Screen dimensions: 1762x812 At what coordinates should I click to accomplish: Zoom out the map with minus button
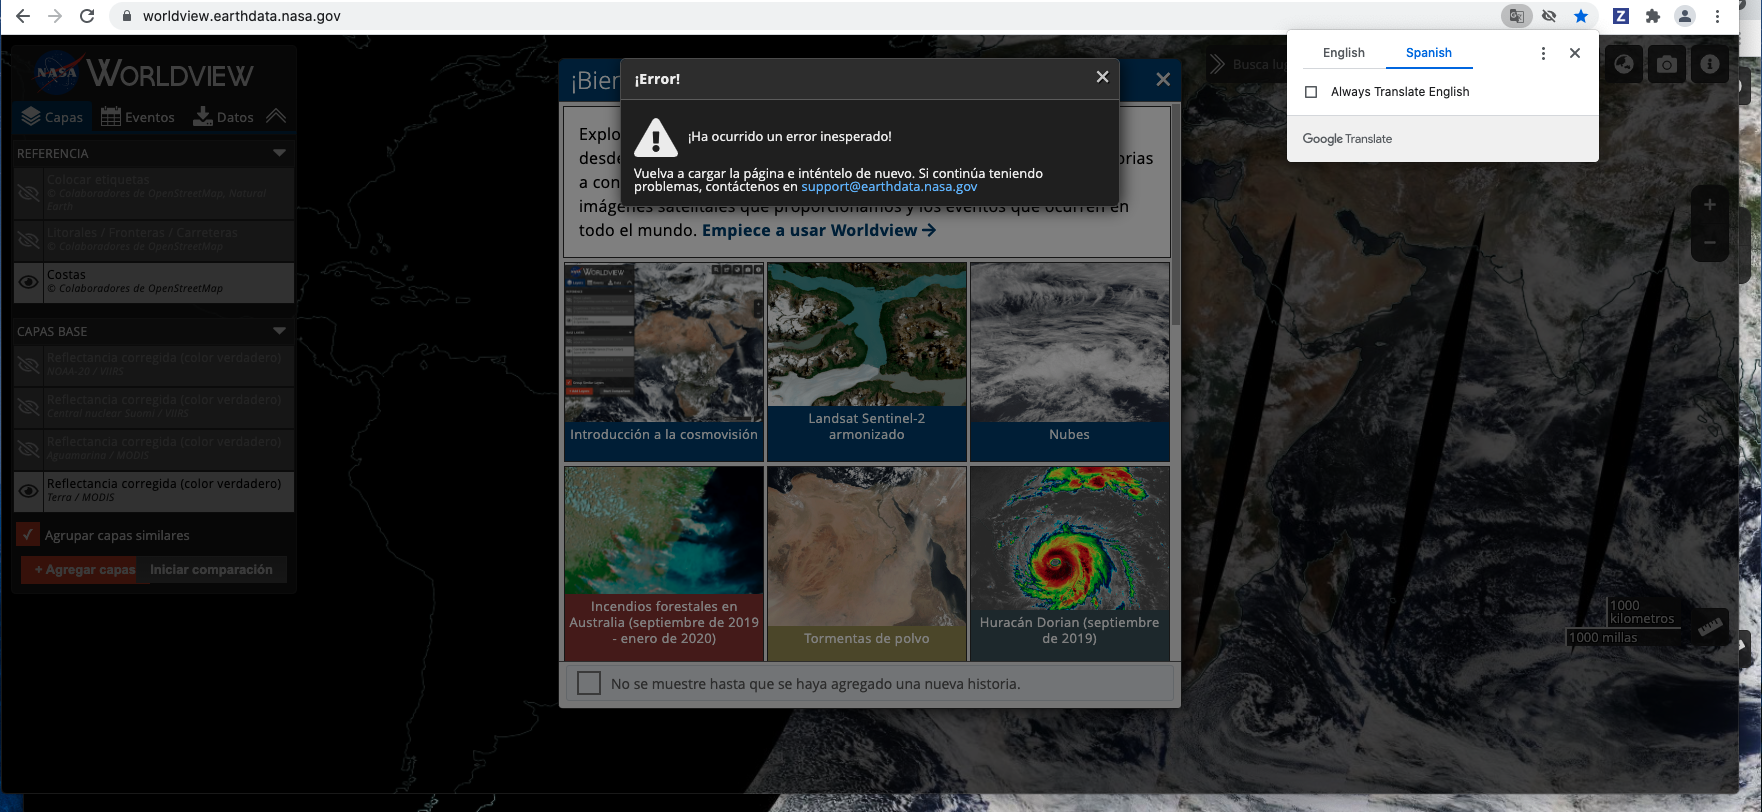tap(1710, 242)
